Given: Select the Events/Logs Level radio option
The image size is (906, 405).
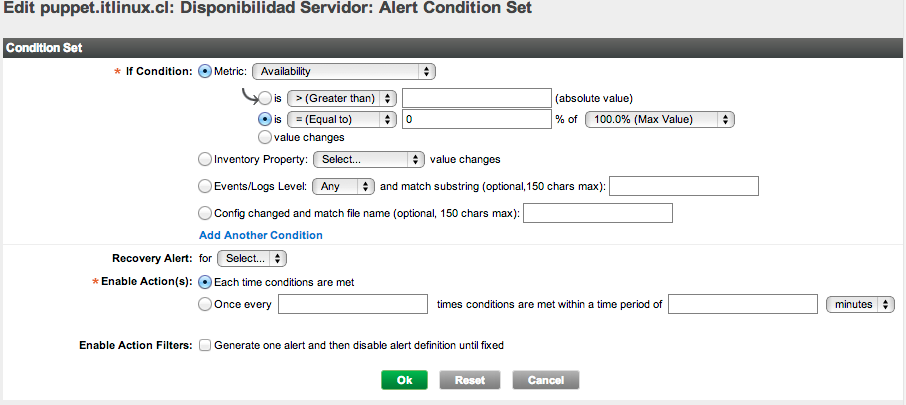Looking at the screenshot, I should click(x=205, y=186).
